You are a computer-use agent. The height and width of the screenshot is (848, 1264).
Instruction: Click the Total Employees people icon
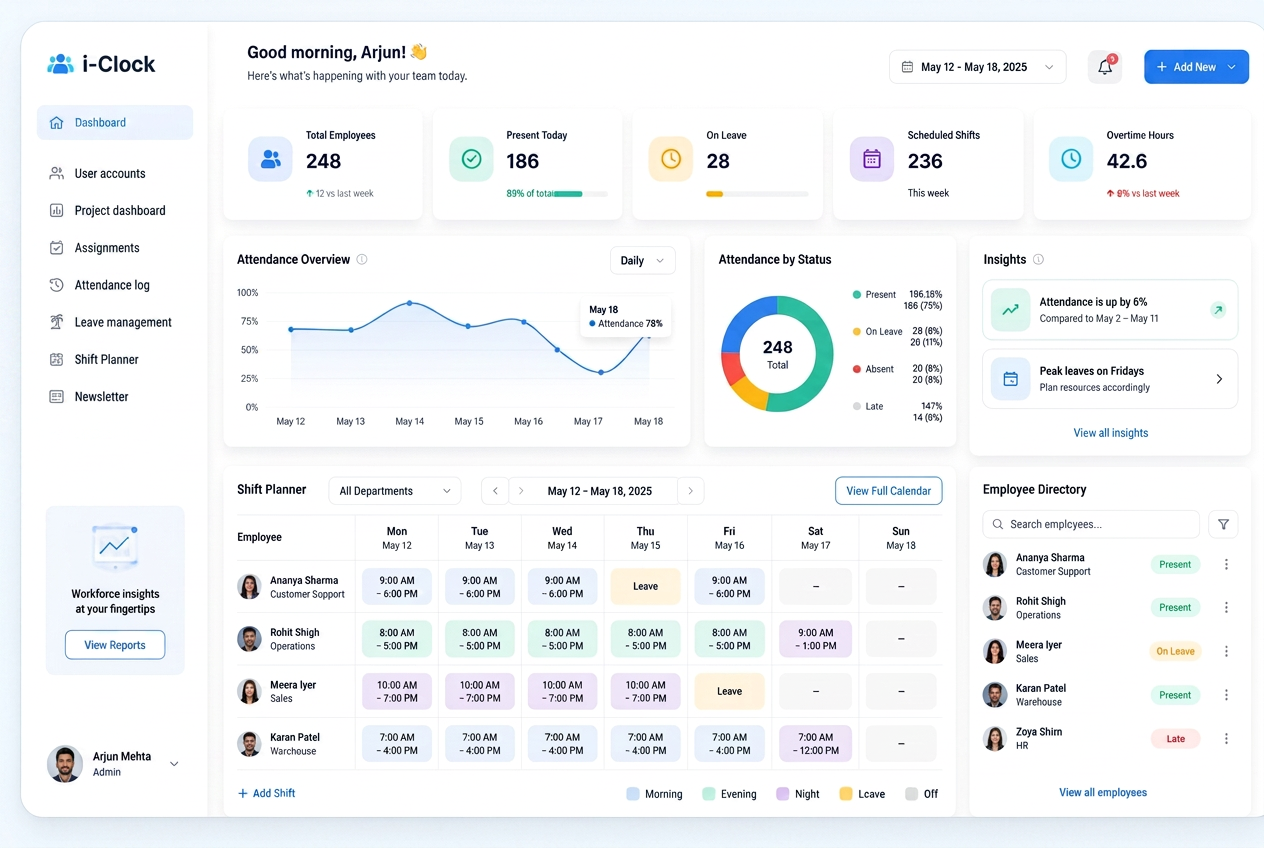[270, 159]
